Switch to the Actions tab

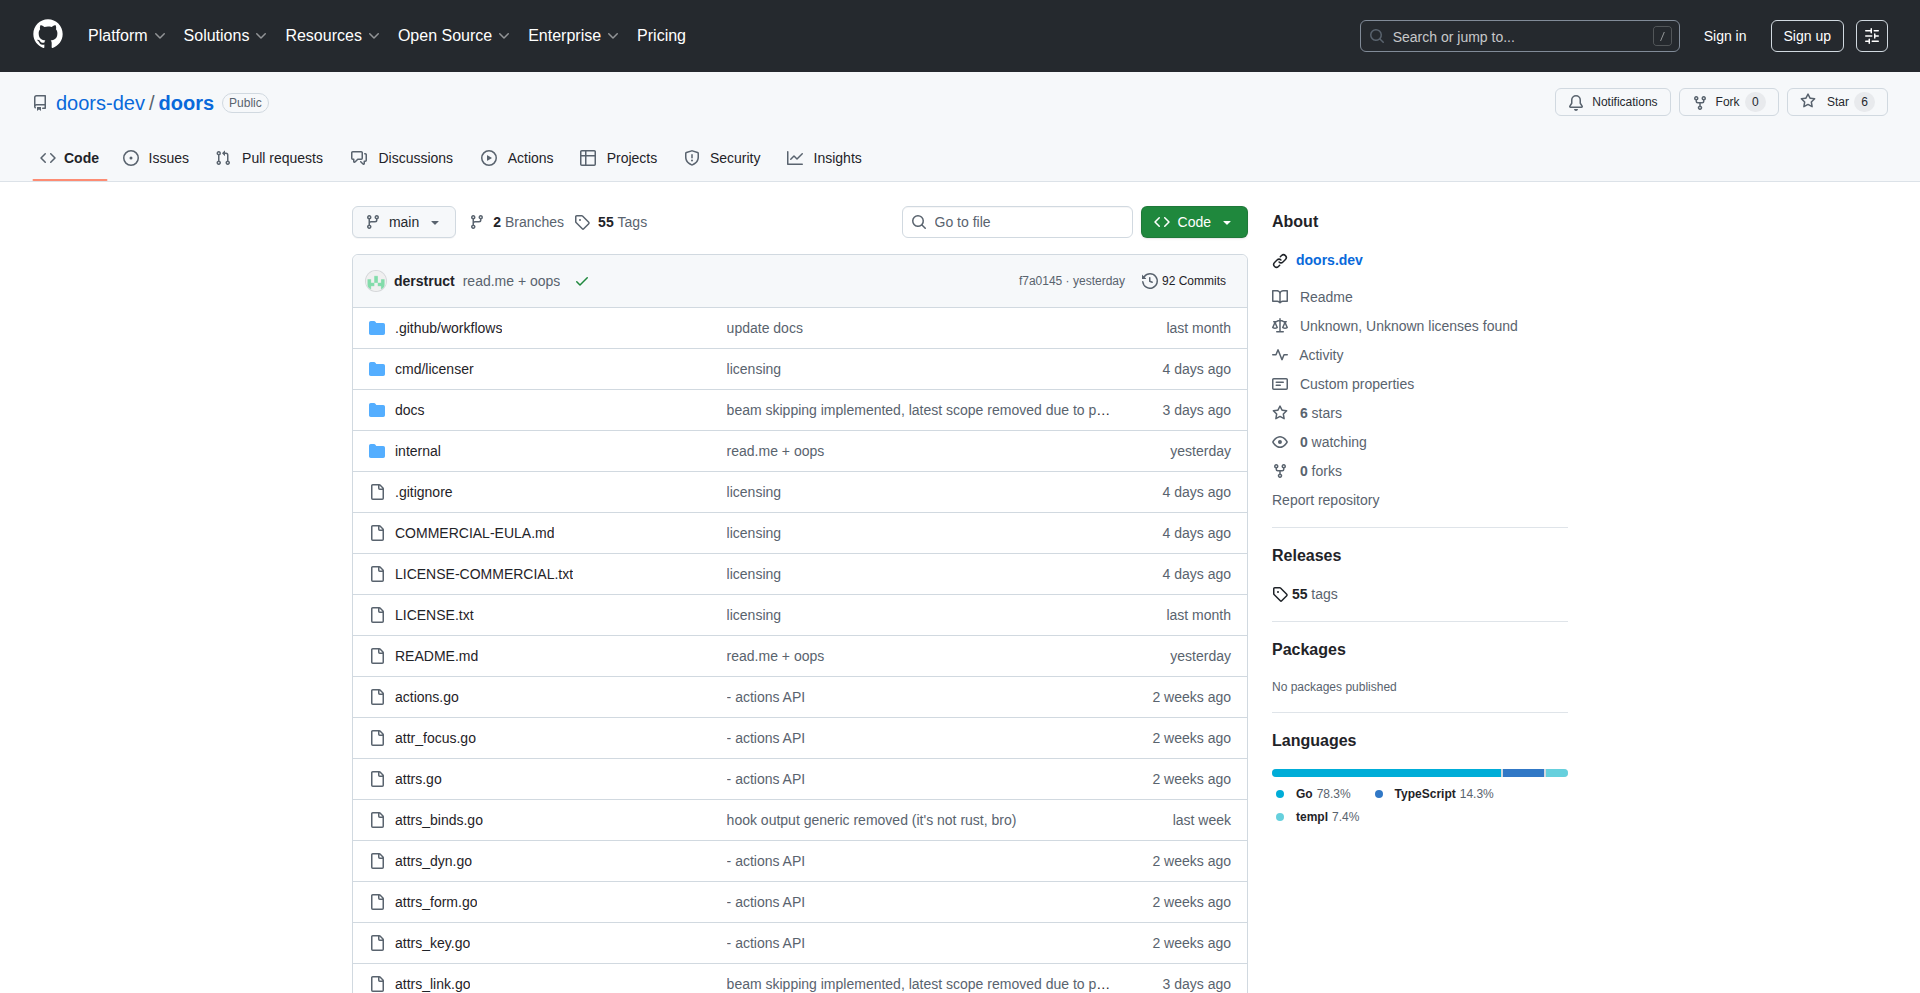(517, 158)
